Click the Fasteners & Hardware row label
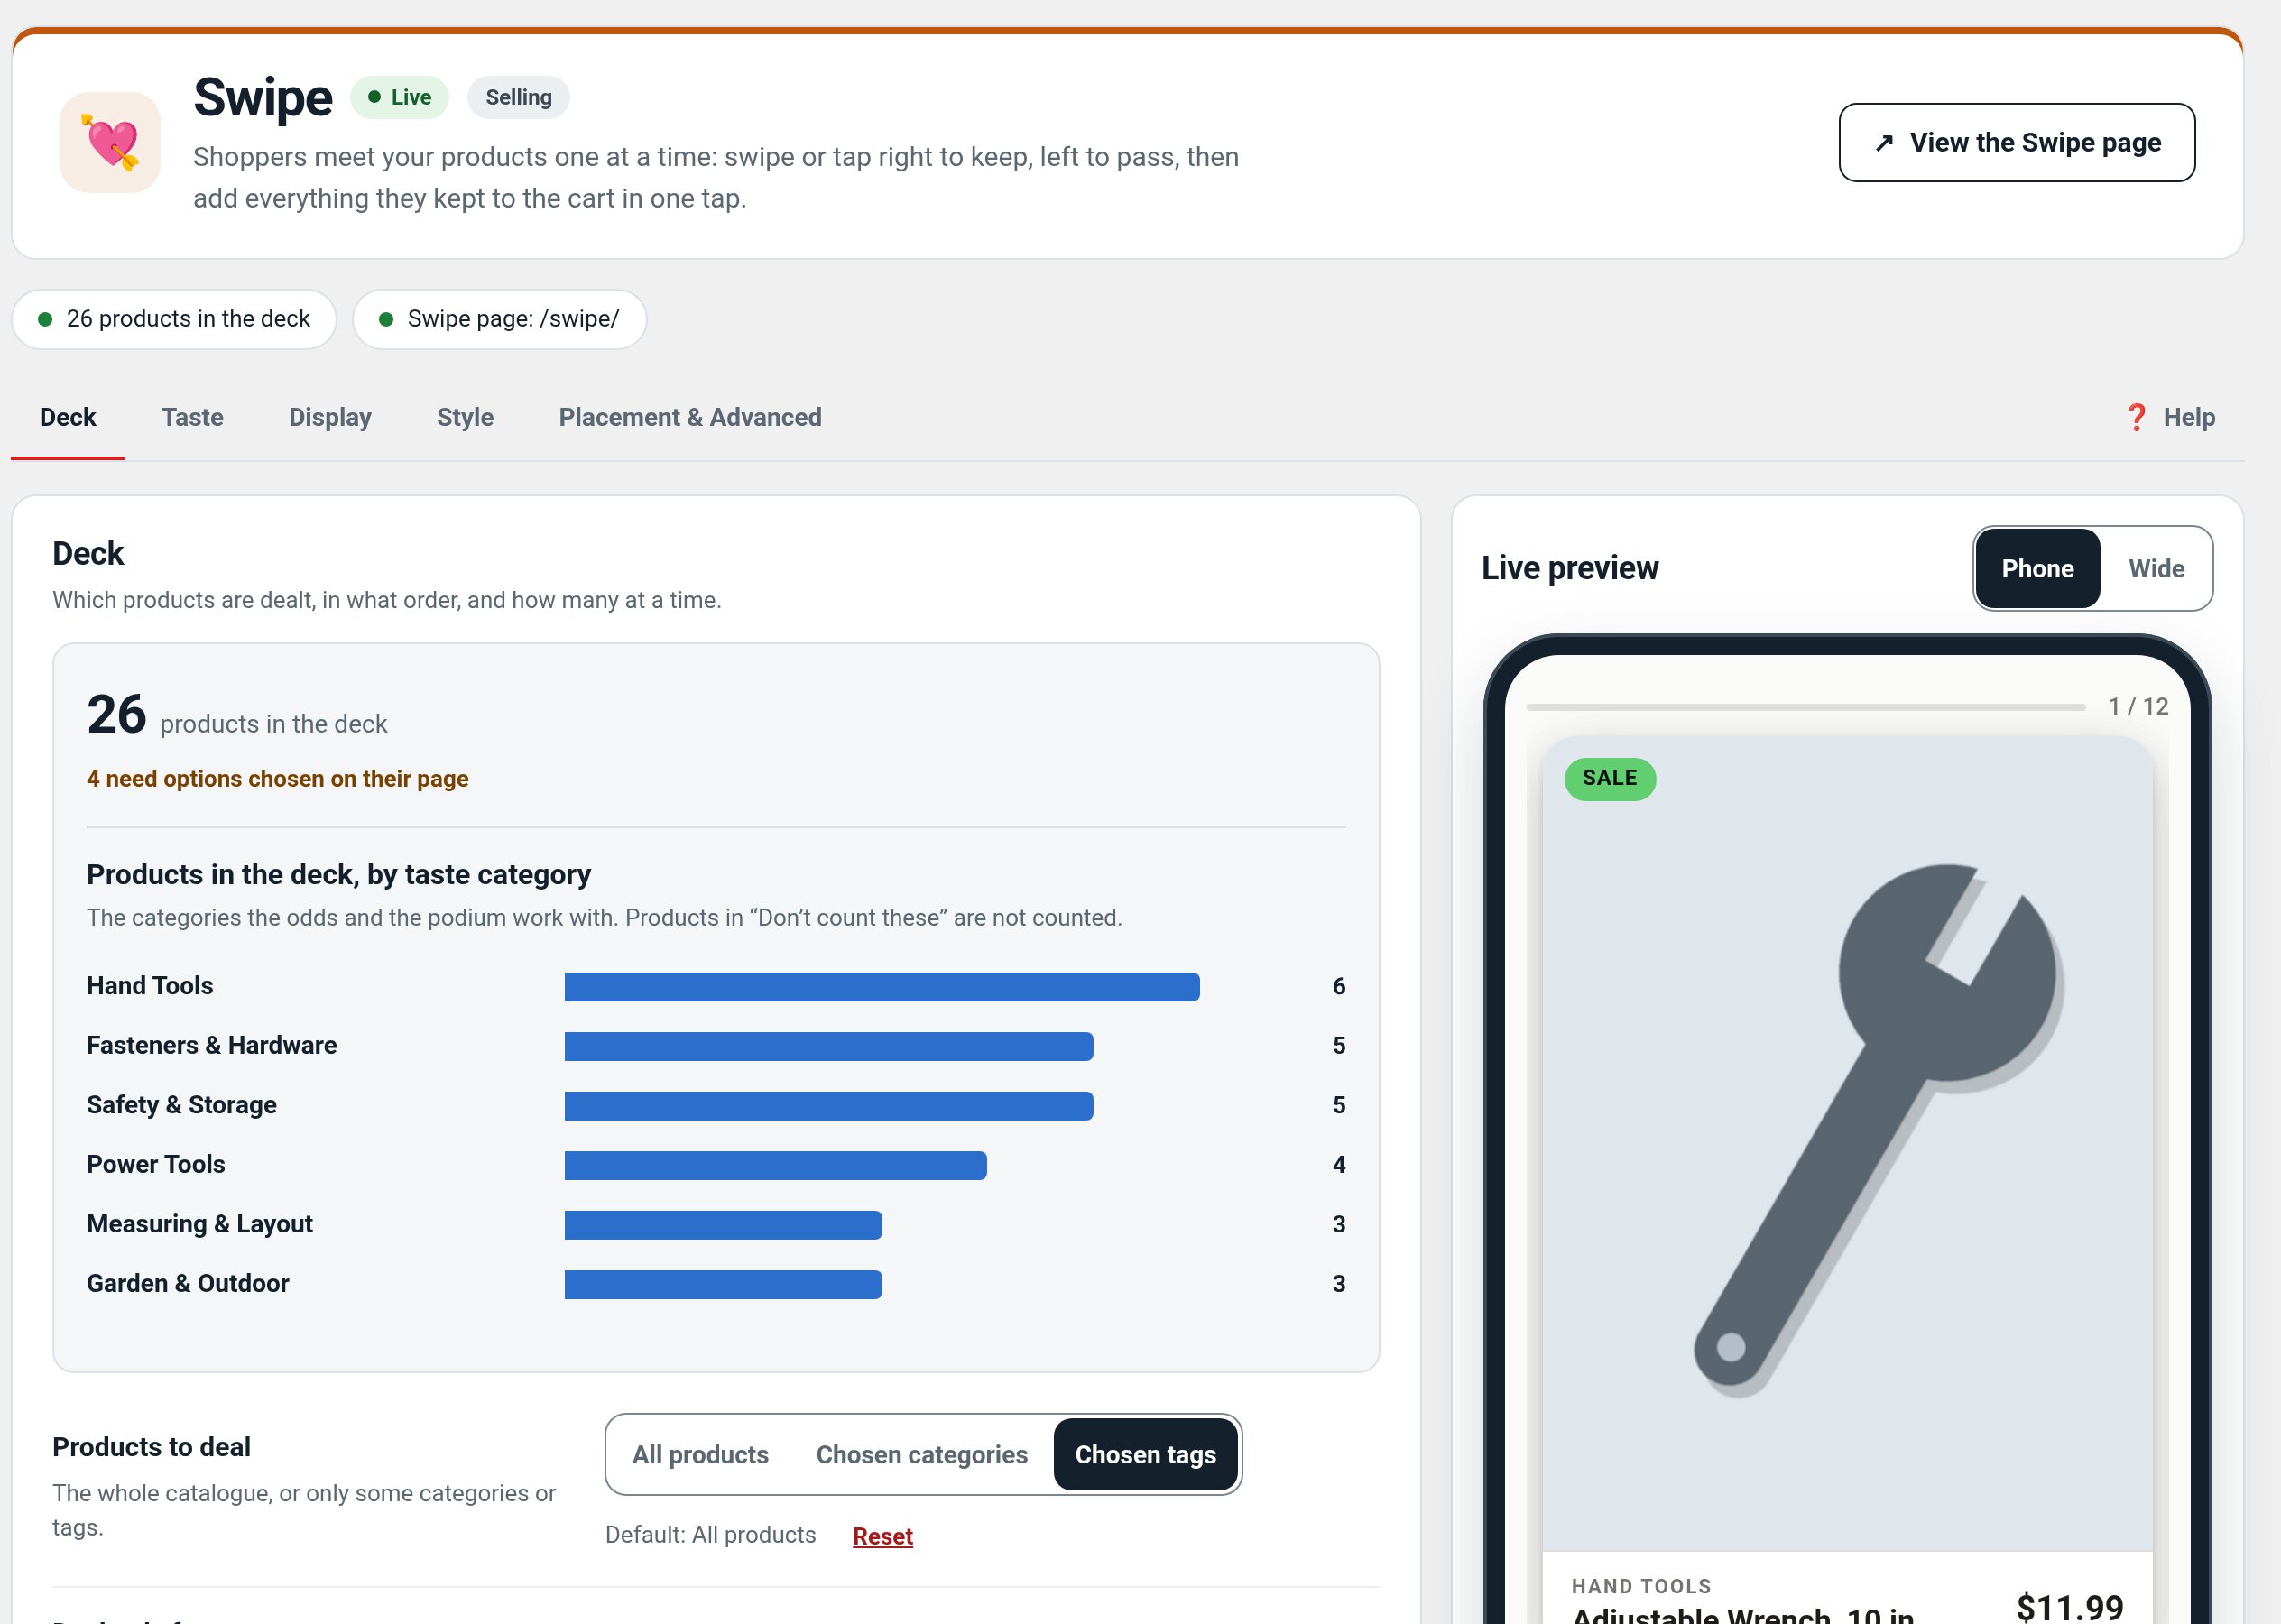 tap(211, 1045)
